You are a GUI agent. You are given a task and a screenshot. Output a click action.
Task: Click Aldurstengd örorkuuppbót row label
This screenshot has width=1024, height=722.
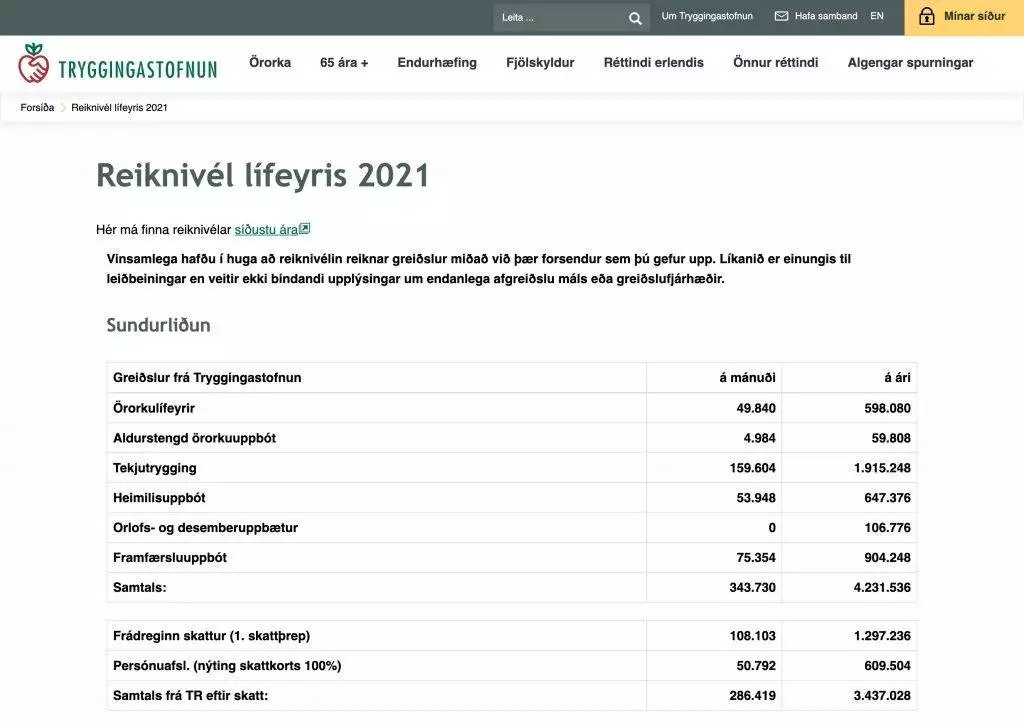(x=194, y=438)
